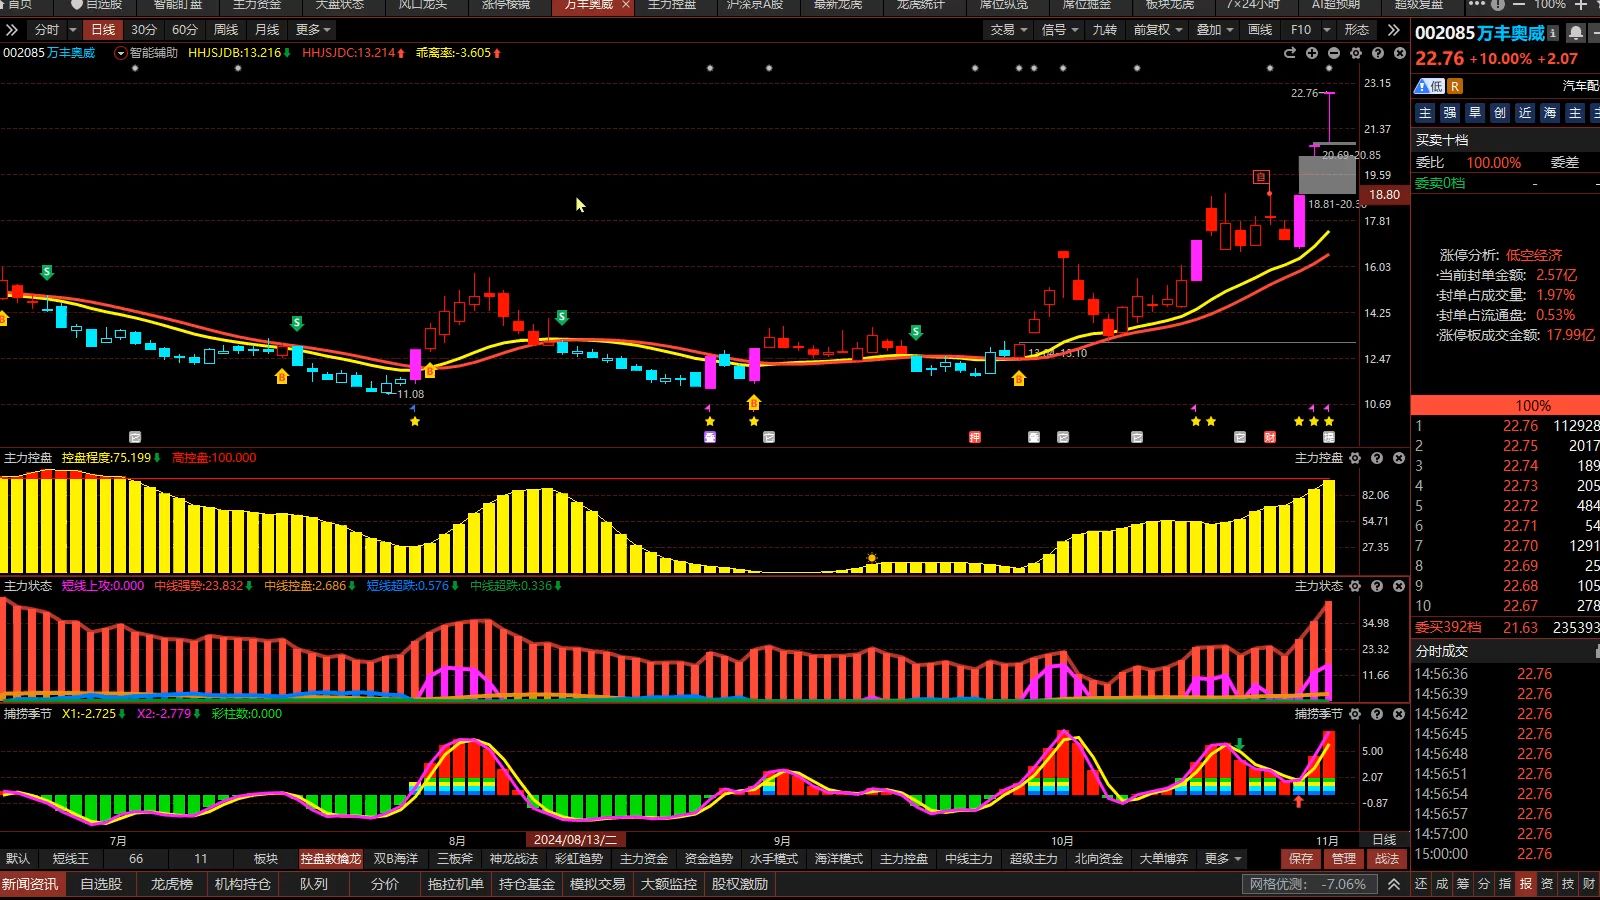Expand toolbar with right double-chevron

pyautogui.click(x=1394, y=30)
